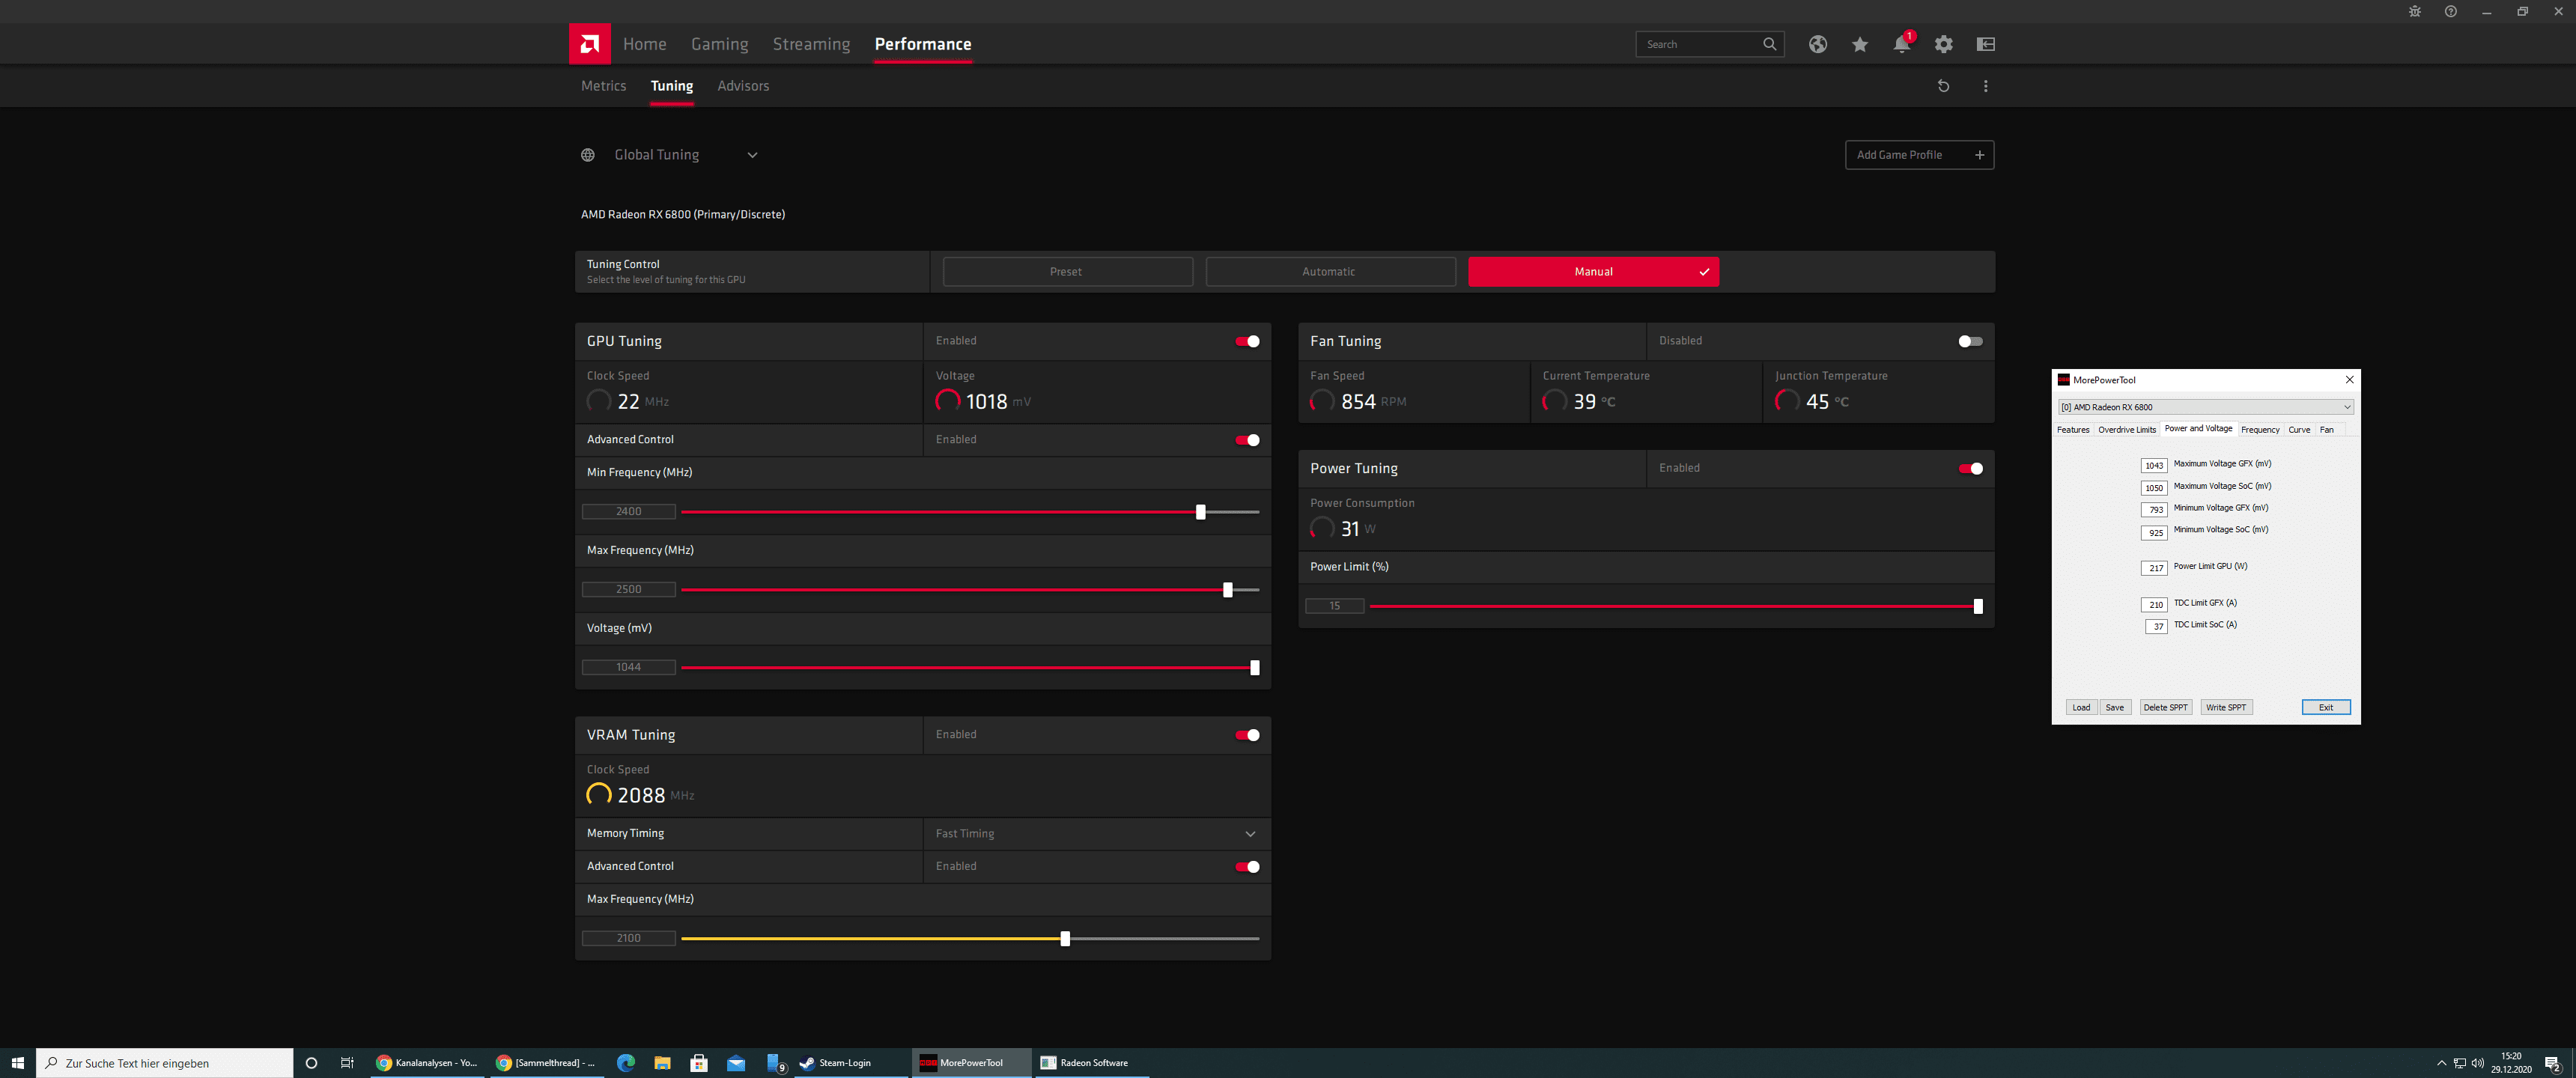Click the GPU Max Frequency slider handle
Screen dimensions: 2576x1078
[x=1227, y=590]
